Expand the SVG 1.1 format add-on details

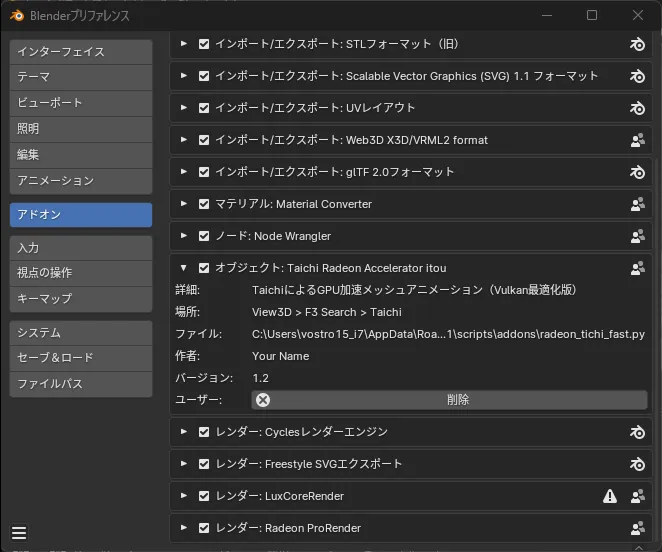(x=184, y=76)
